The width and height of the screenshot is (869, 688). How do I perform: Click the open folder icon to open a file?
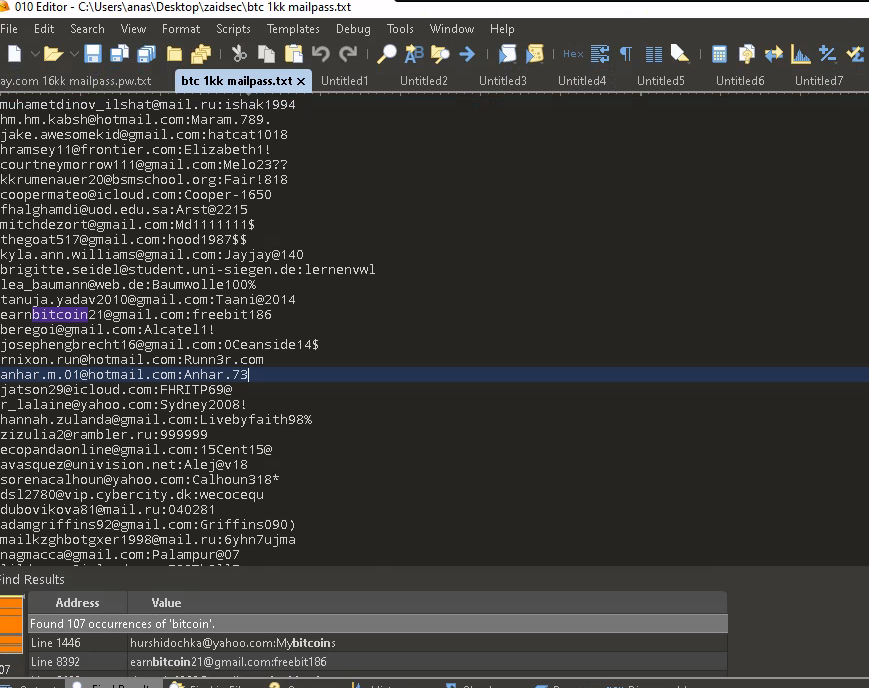coord(53,54)
